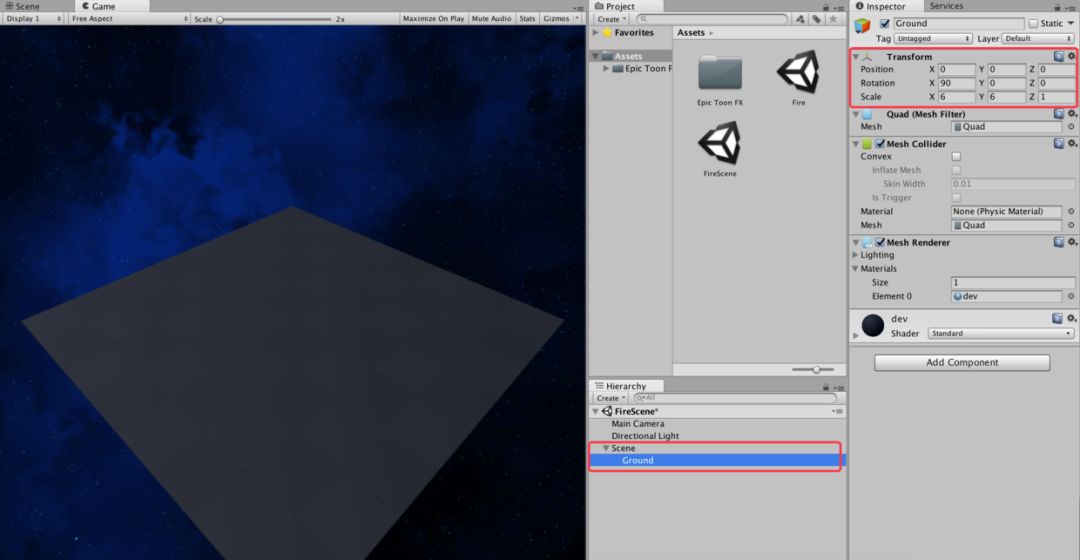Open the Transform component help icon
Viewport: 1080px width, 560px height.
click(1059, 56)
